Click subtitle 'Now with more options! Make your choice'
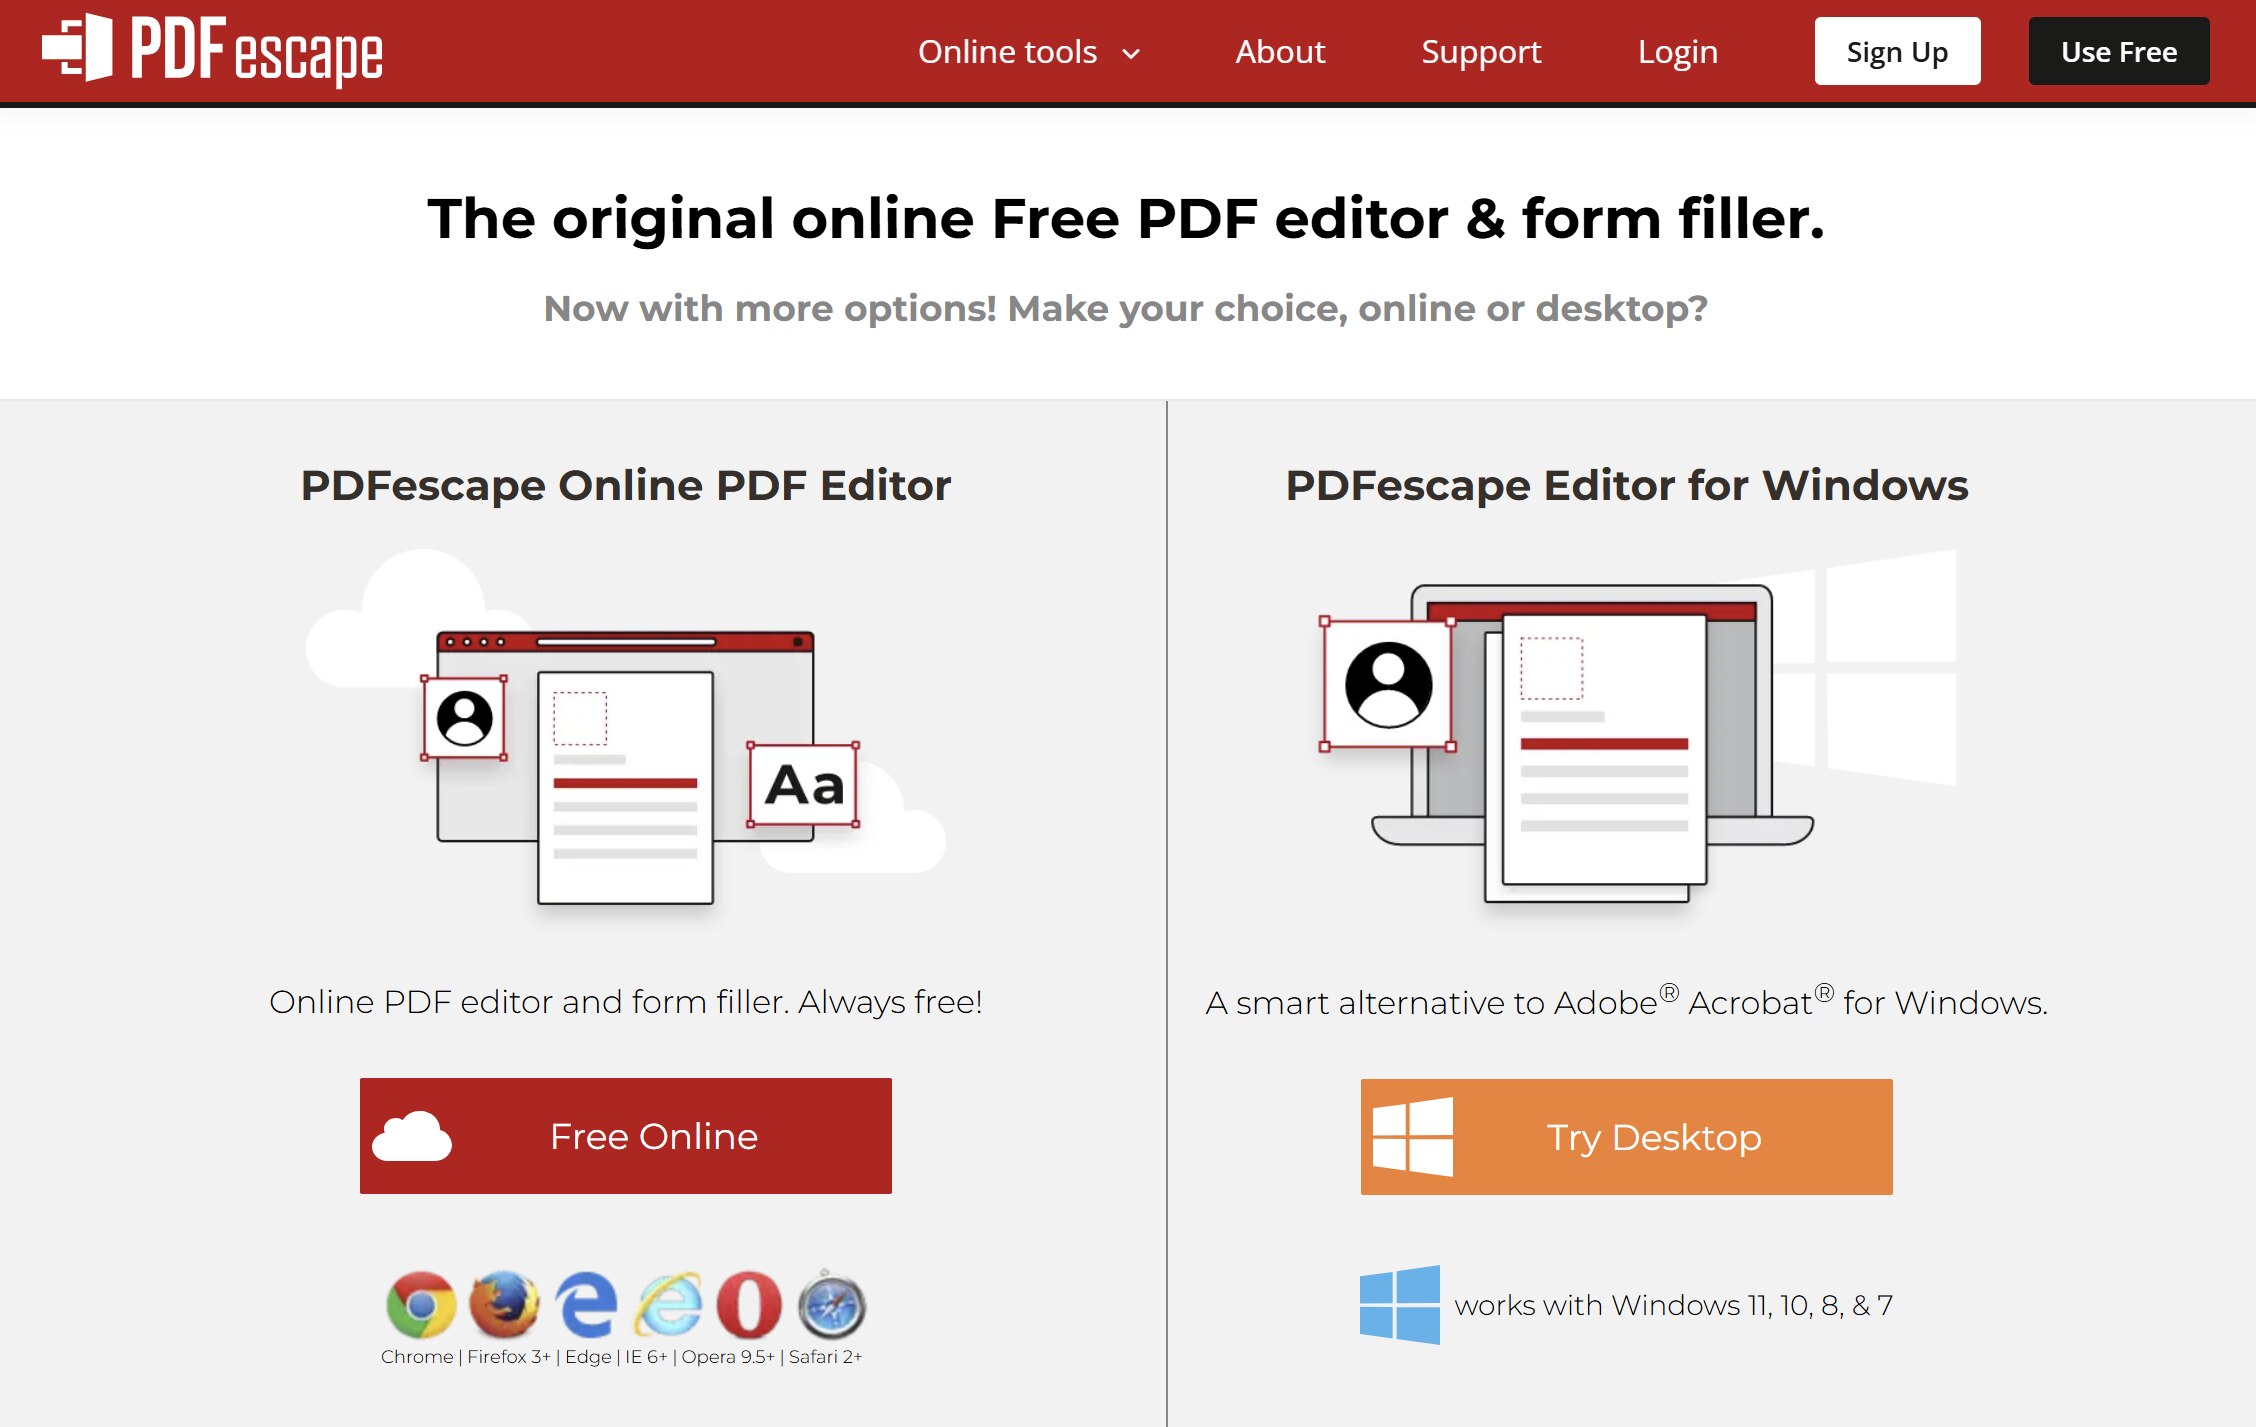 click(x=1126, y=309)
